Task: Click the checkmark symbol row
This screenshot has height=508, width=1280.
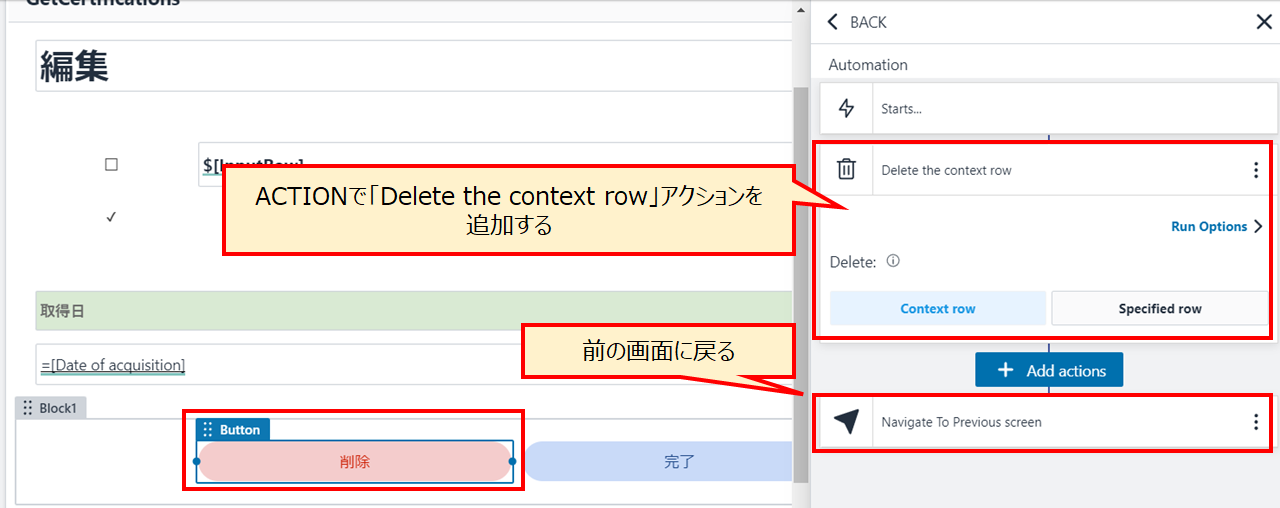Action: [x=111, y=217]
